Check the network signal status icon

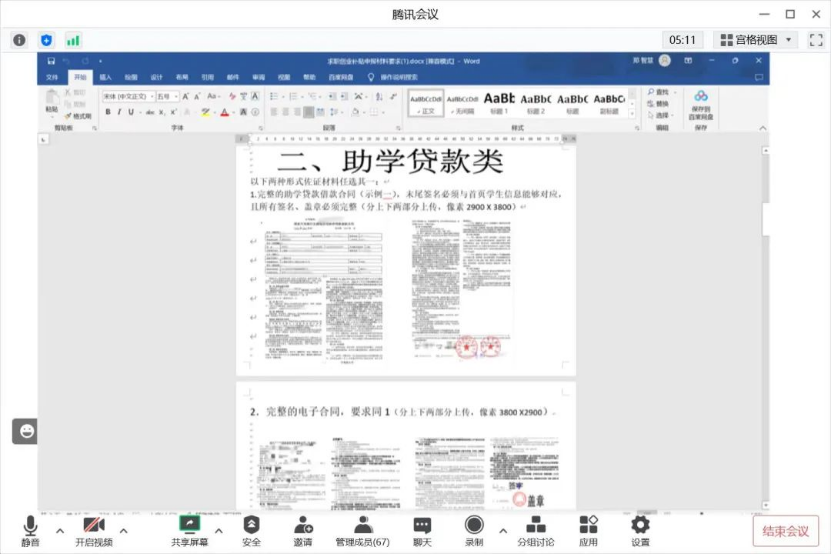(73, 40)
